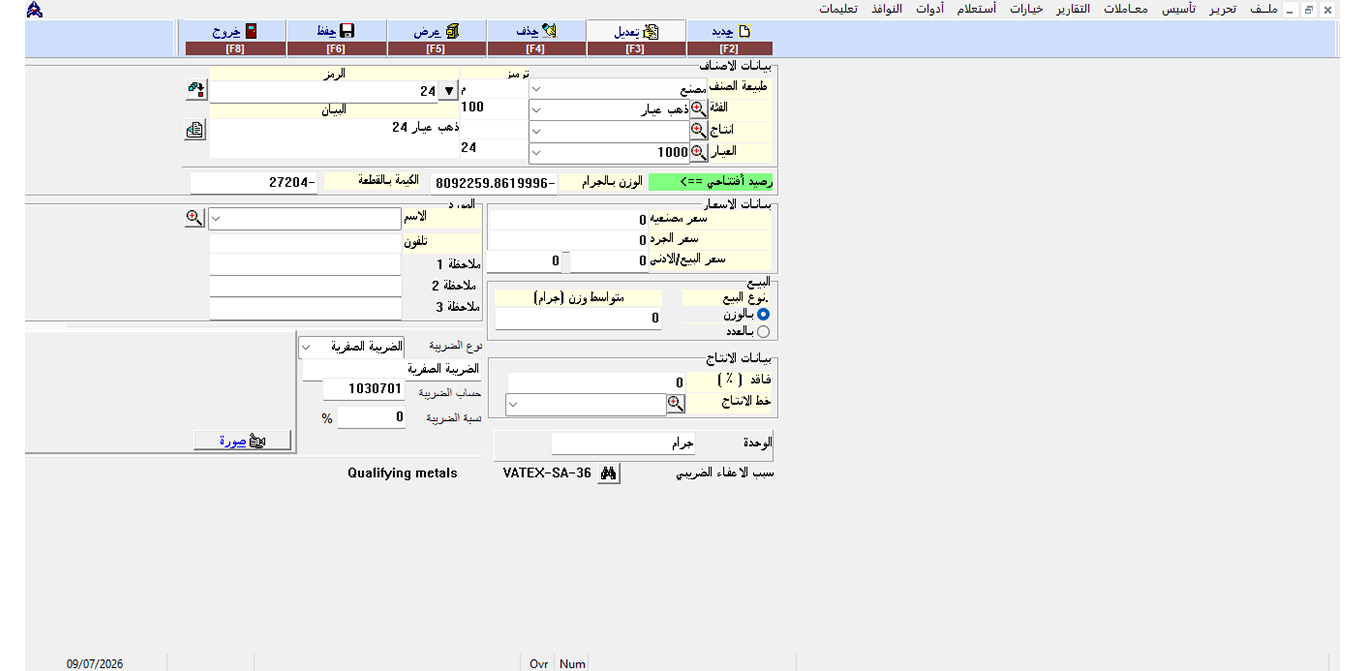Click the Note 2 (ملاحظة 2) input field

[305, 286]
